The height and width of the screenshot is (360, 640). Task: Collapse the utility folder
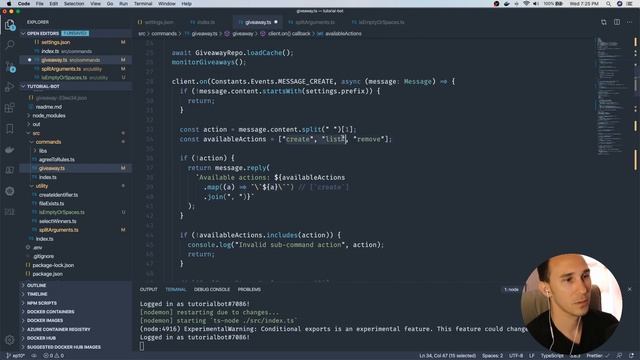pyautogui.click(x=42, y=186)
